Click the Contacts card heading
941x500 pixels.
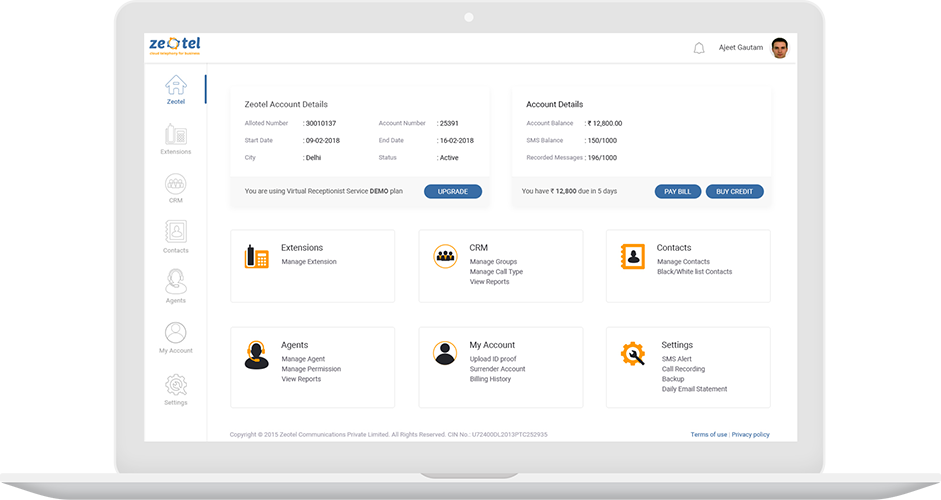pos(674,248)
